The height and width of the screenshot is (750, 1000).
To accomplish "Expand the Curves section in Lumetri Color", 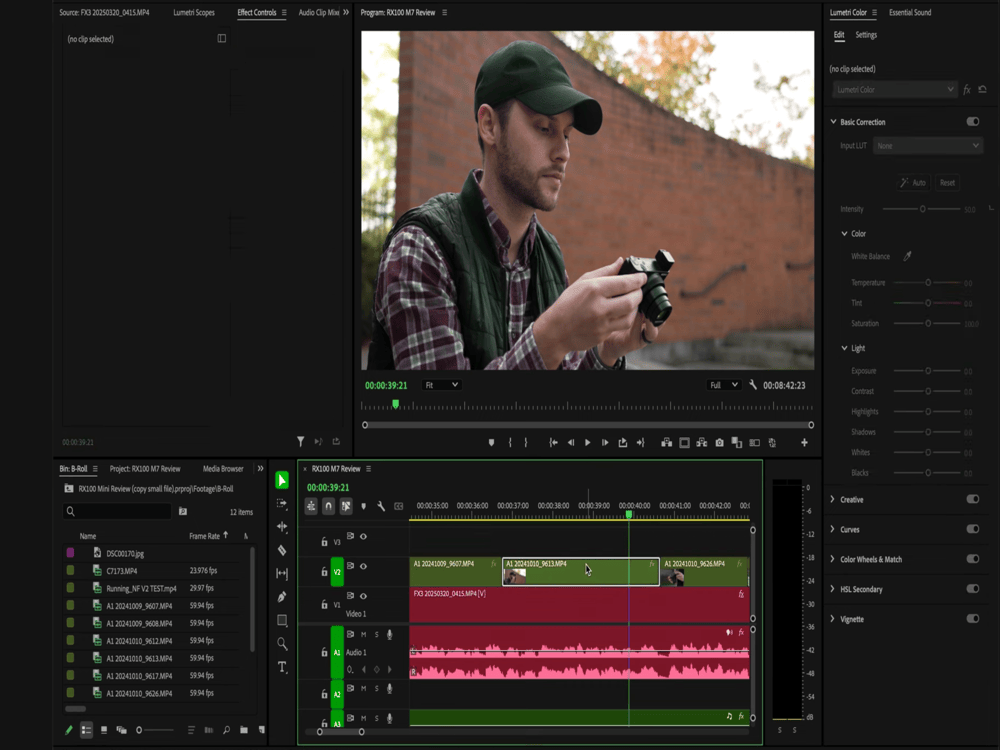I will pos(850,529).
